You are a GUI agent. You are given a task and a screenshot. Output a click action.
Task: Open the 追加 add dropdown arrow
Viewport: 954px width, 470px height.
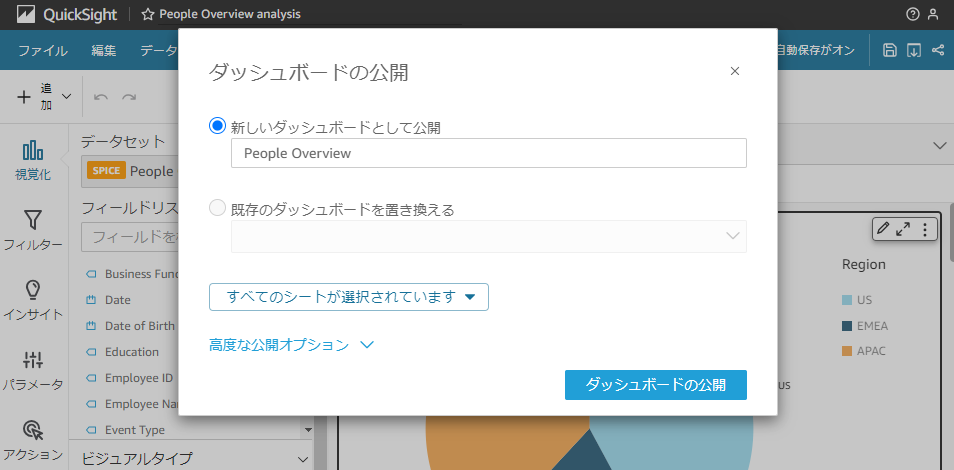coord(67,97)
